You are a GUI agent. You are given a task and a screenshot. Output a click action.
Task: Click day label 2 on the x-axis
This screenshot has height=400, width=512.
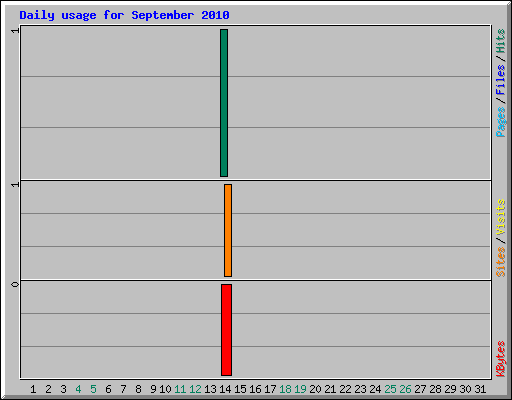click(48, 389)
